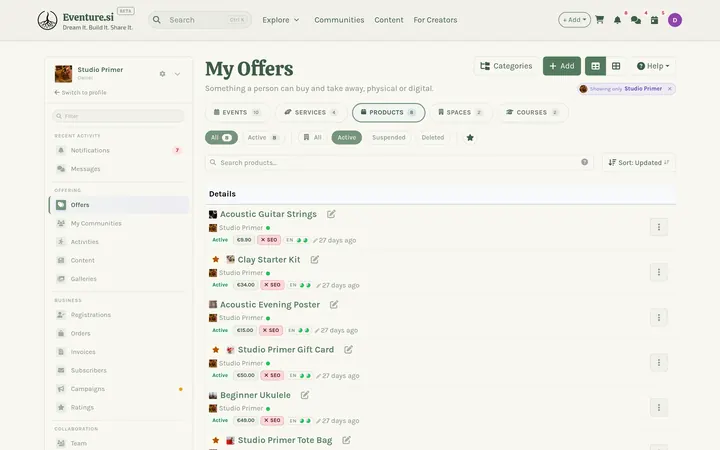Viewport: 720px width, 450px height.
Task: Edit Studio Primer Gift Card pencil icon
Action: [x=349, y=349]
